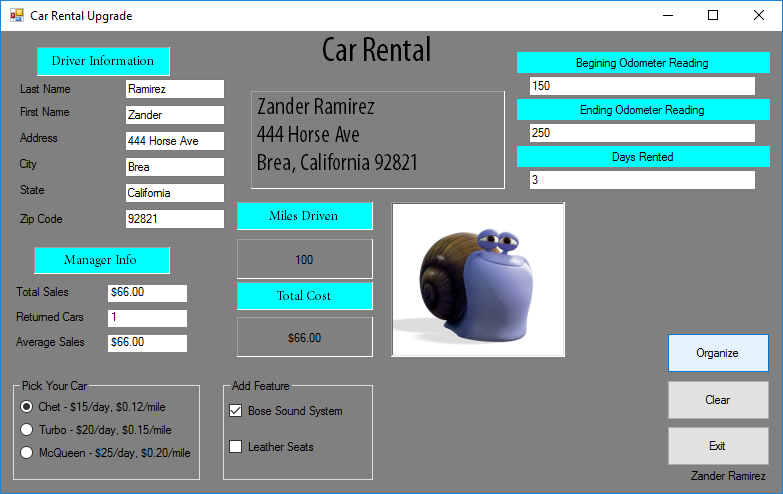Focus the Last Name field containing Ramirez

click(x=175, y=89)
